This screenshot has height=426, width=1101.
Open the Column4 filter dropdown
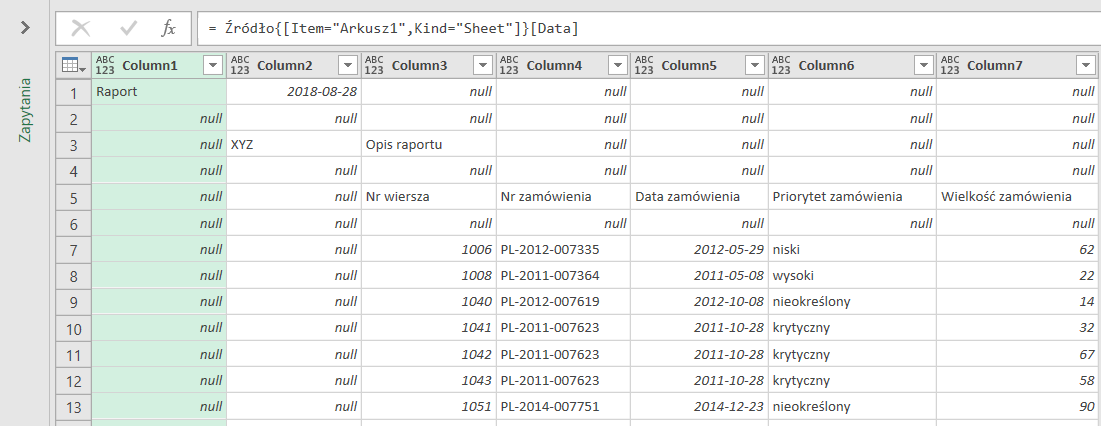617,65
